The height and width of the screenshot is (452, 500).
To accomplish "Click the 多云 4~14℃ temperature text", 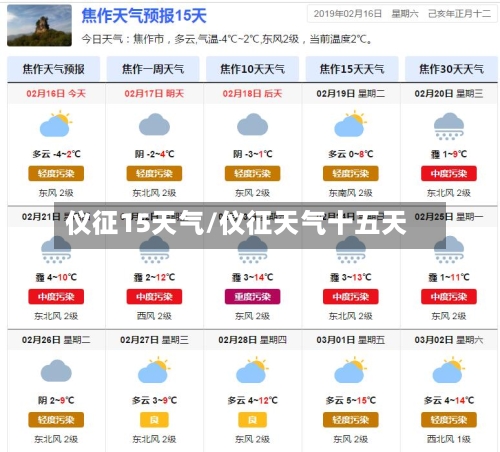I will [449, 400].
